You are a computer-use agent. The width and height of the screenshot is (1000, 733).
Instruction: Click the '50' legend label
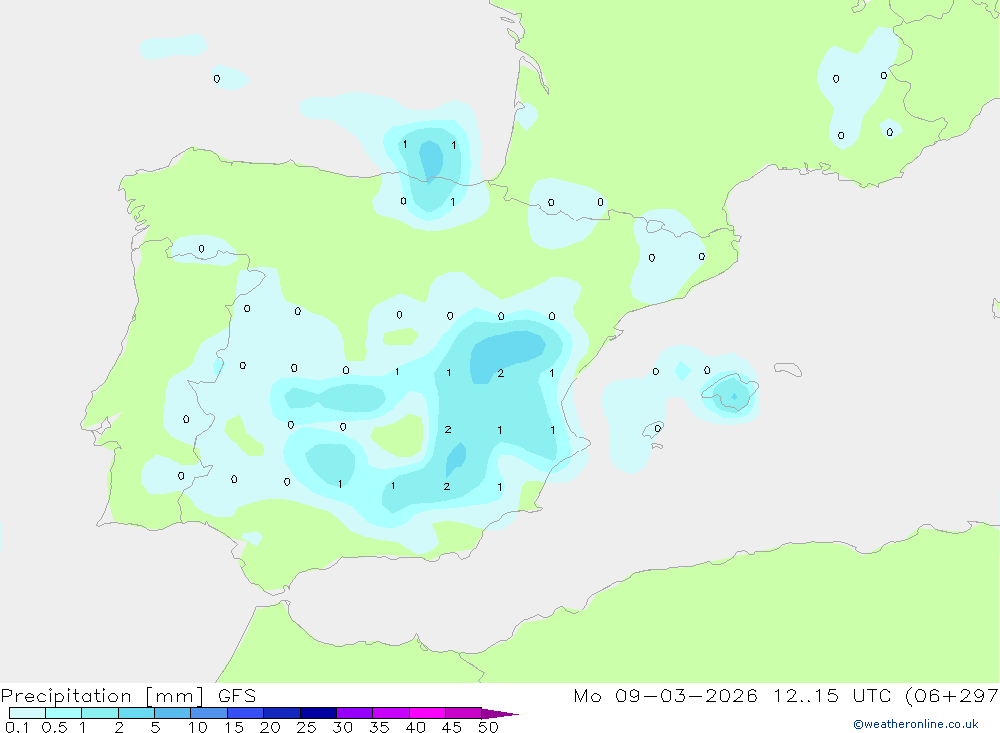[488, 727]
